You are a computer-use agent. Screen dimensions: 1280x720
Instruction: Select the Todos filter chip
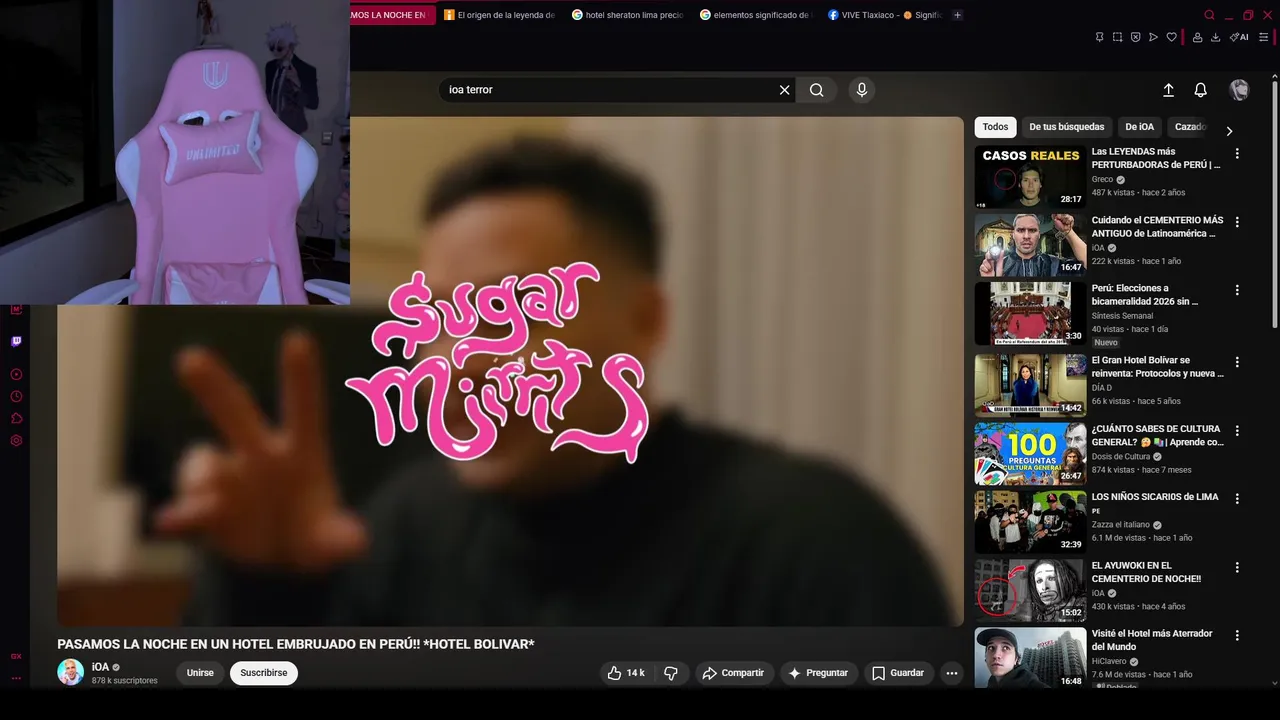(x=995, y=127)
